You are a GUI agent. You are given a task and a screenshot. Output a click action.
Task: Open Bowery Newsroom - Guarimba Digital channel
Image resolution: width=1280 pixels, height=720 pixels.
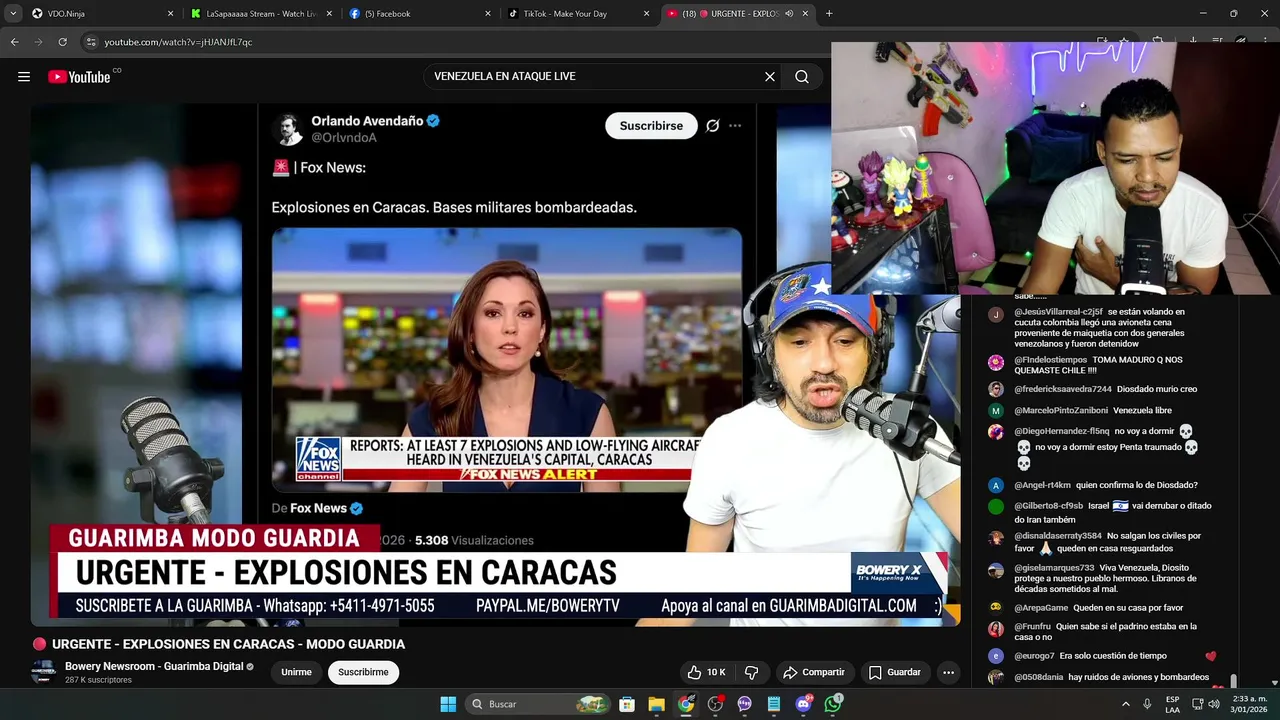point(154,666)
